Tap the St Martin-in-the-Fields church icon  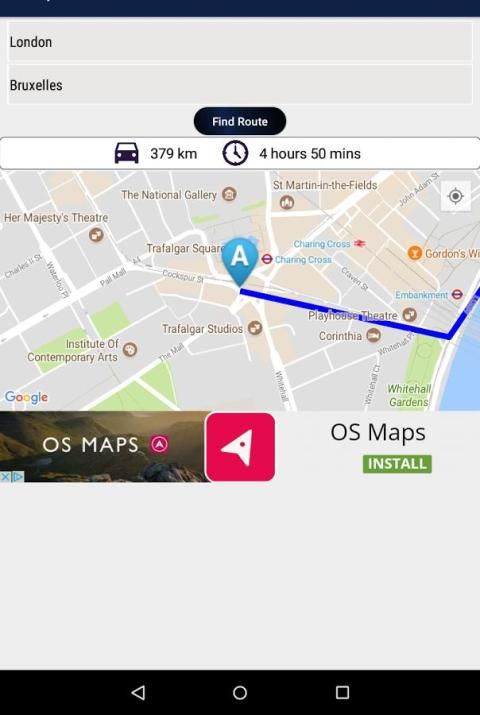point(286,202)
